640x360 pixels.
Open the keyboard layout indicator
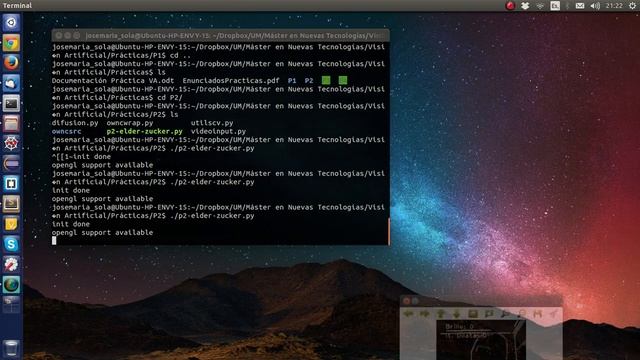[x=555, y=5]
